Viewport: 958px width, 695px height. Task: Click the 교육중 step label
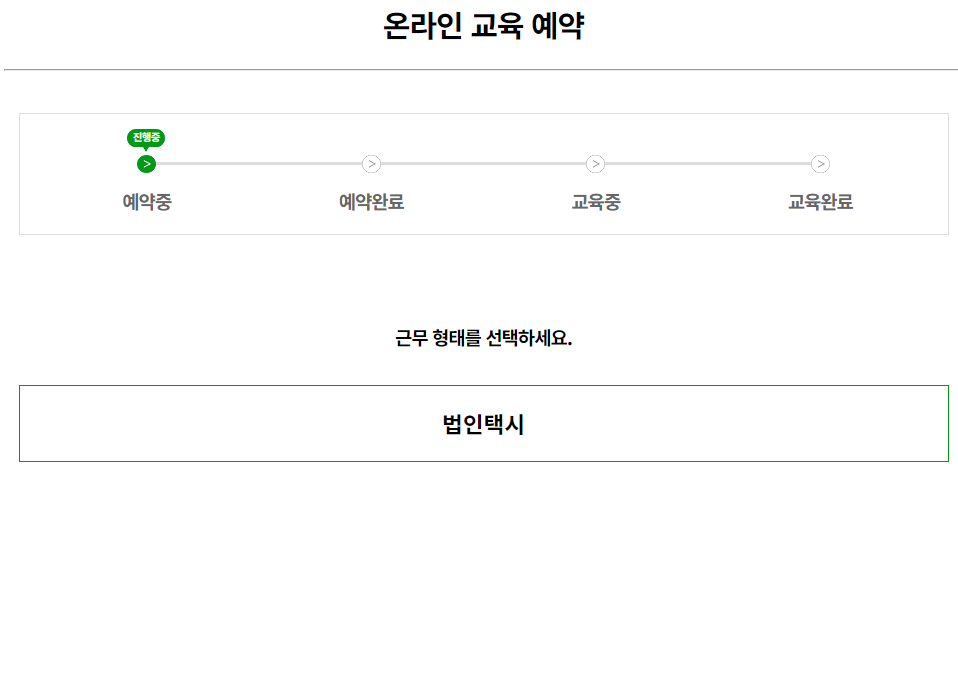point(596,202)
